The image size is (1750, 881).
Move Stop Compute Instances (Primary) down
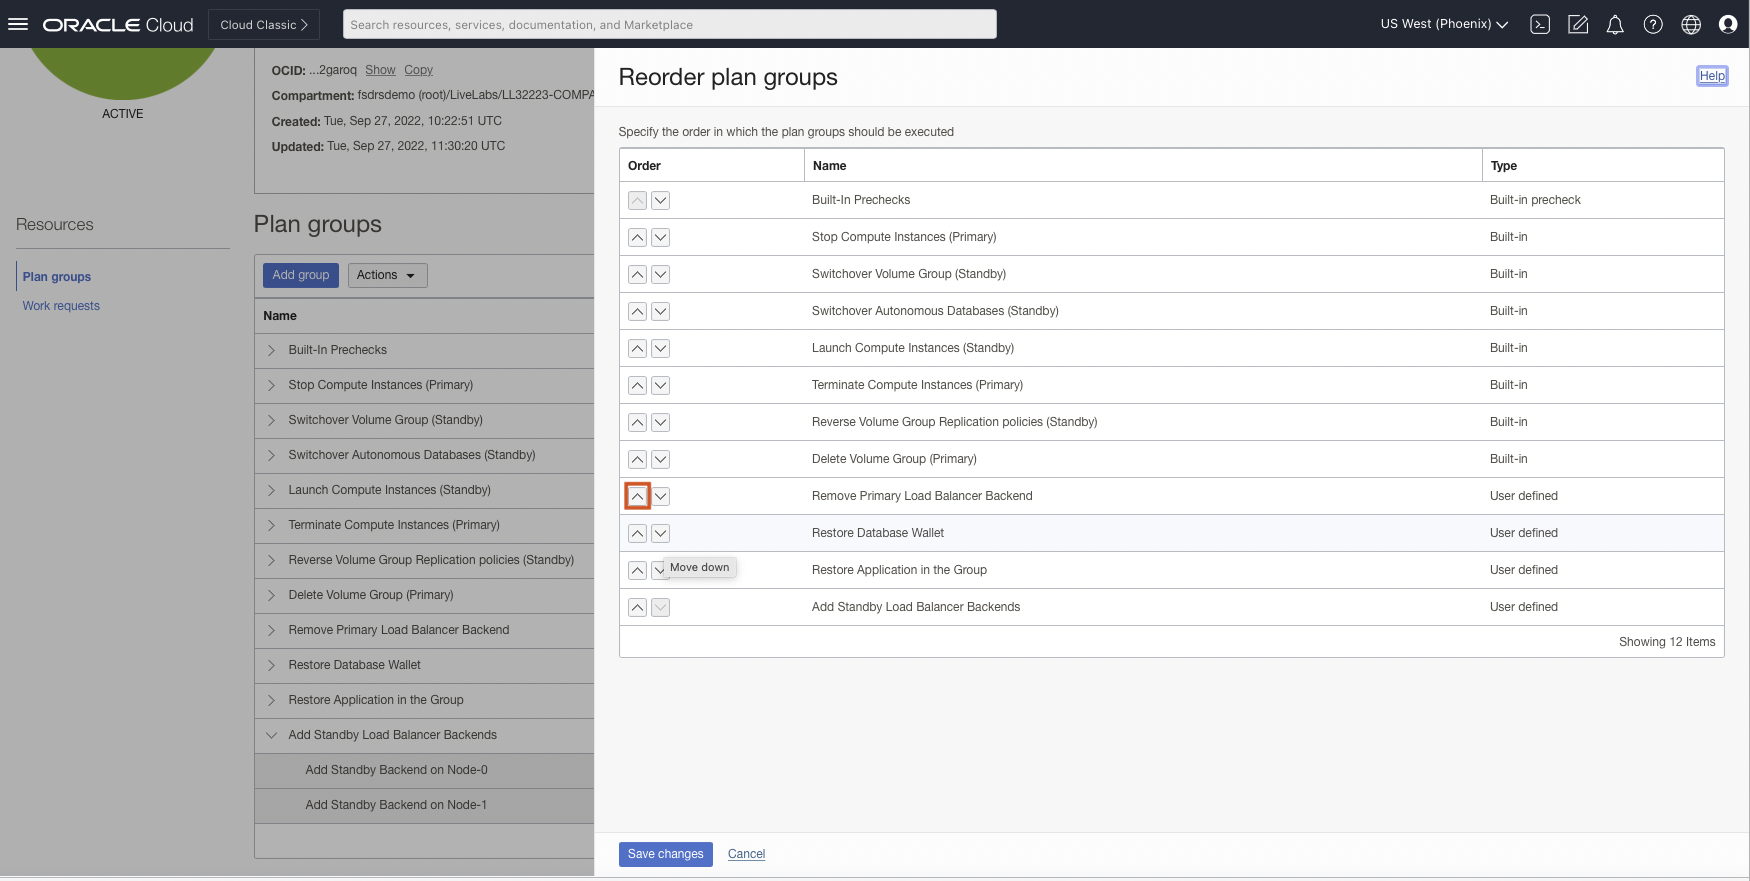click(x=661, y=238)
